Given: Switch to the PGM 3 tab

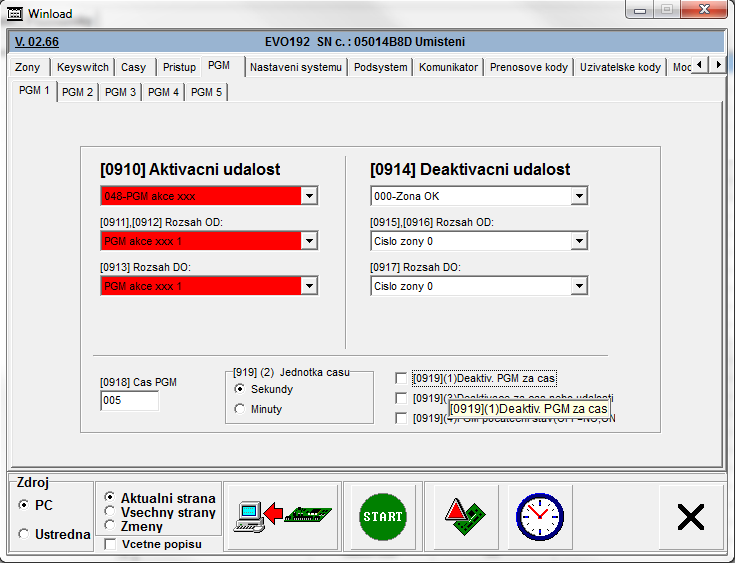Looking at the screenshot, I should click(x=120, y=92).
